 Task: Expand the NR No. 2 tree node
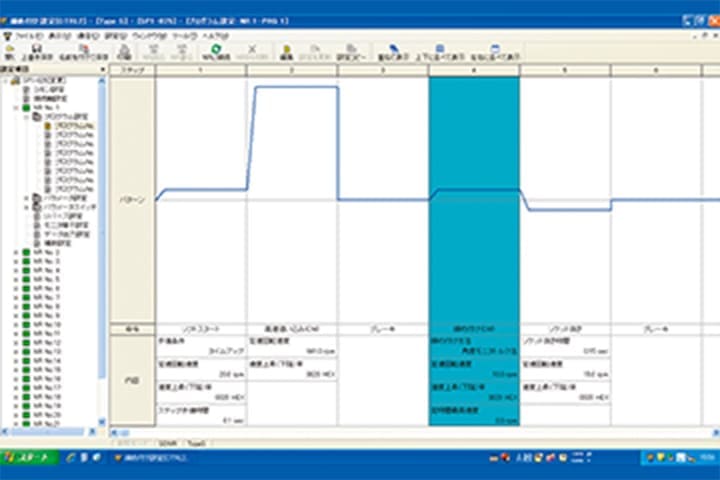point(15,254)
